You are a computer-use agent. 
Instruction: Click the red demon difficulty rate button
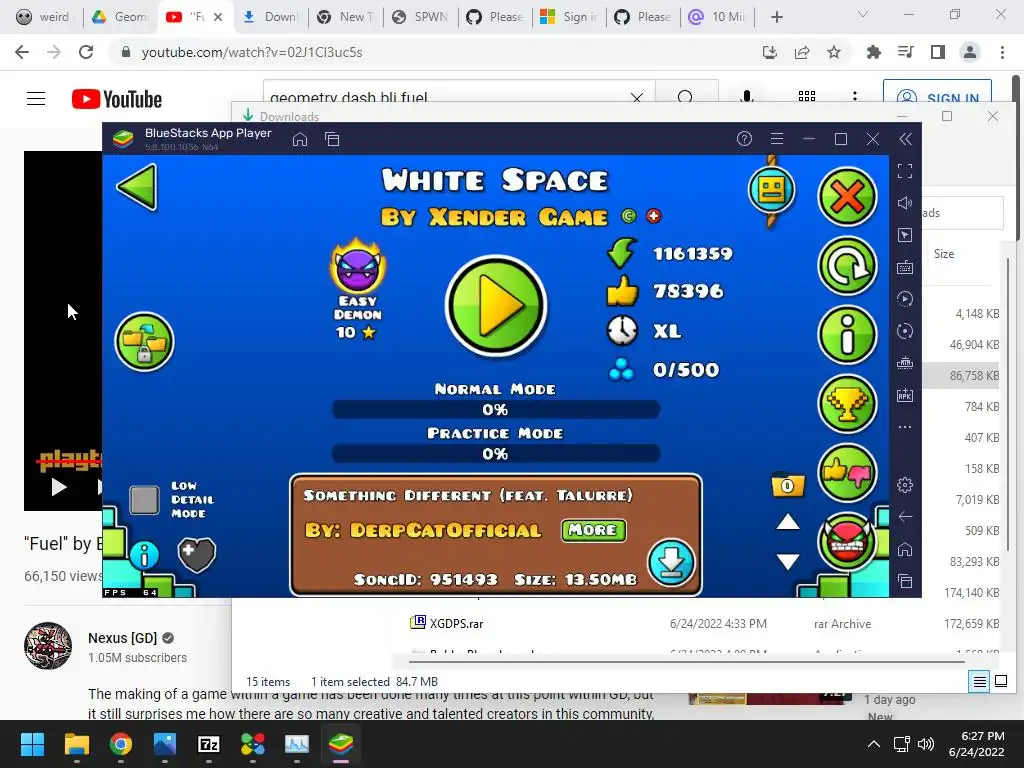pos(847,543)
